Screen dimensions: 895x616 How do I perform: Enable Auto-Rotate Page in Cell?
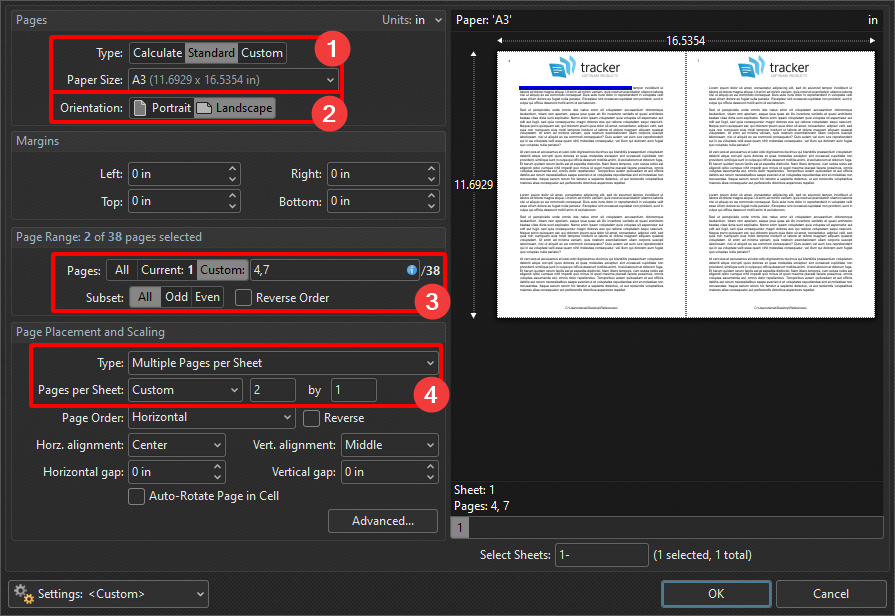click(137, 496)
